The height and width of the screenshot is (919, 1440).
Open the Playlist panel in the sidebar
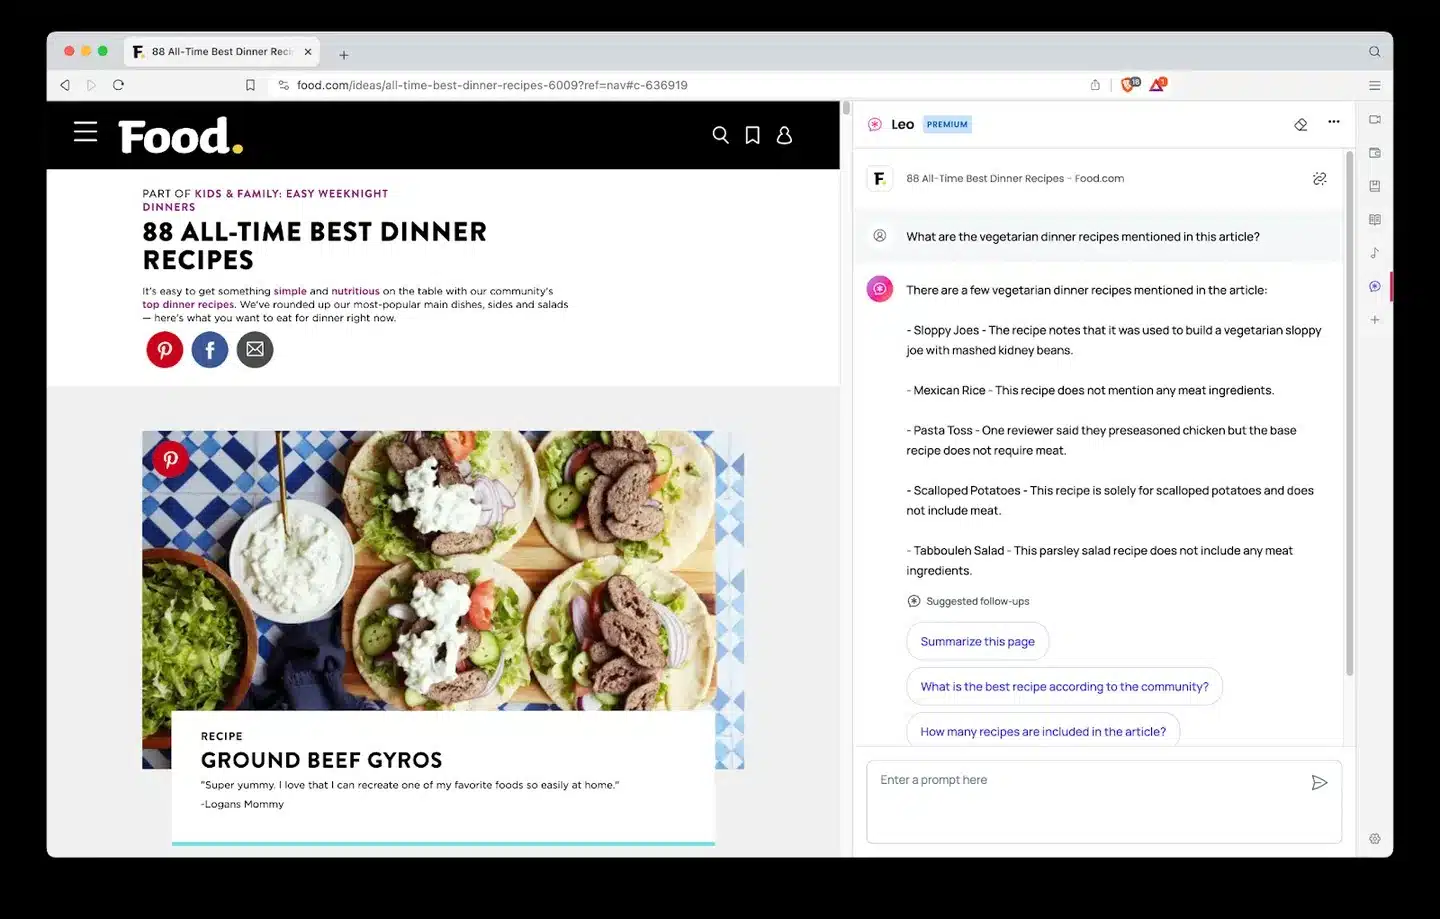[1375, 253]
